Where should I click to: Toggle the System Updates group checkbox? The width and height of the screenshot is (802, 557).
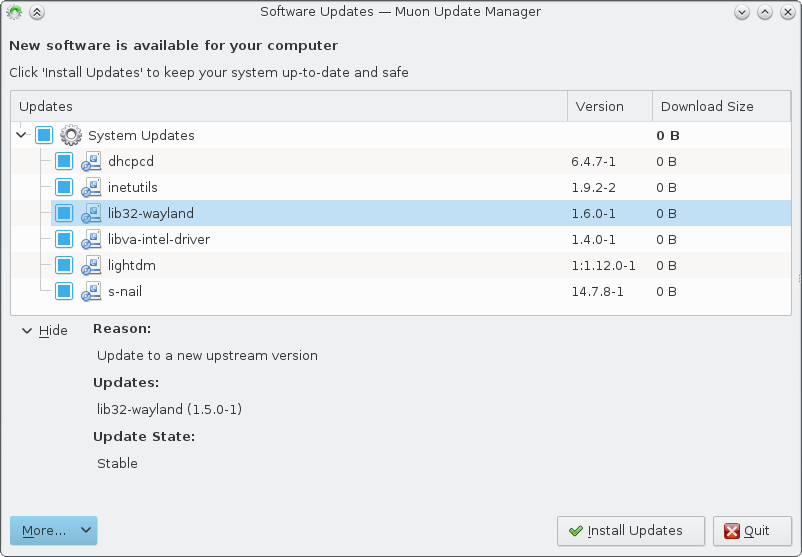(44, 135)
